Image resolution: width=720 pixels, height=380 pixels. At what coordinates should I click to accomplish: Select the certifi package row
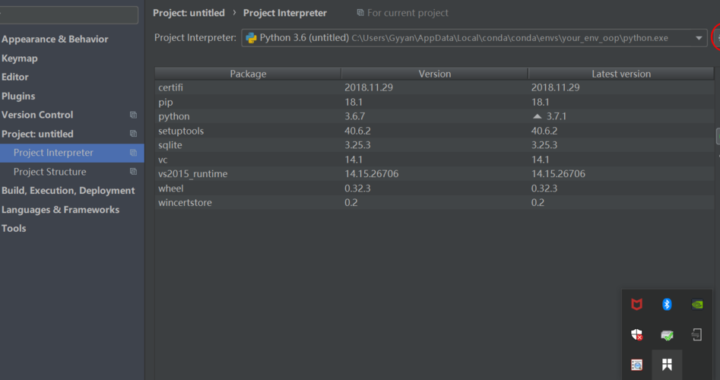(434, 87)
